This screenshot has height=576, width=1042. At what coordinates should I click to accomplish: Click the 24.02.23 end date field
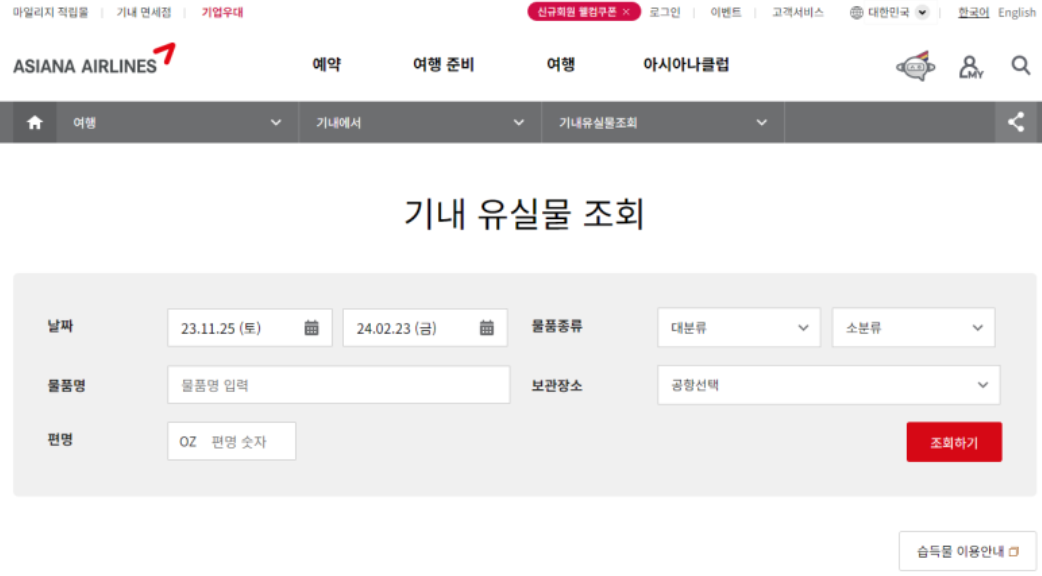(425, 328)
